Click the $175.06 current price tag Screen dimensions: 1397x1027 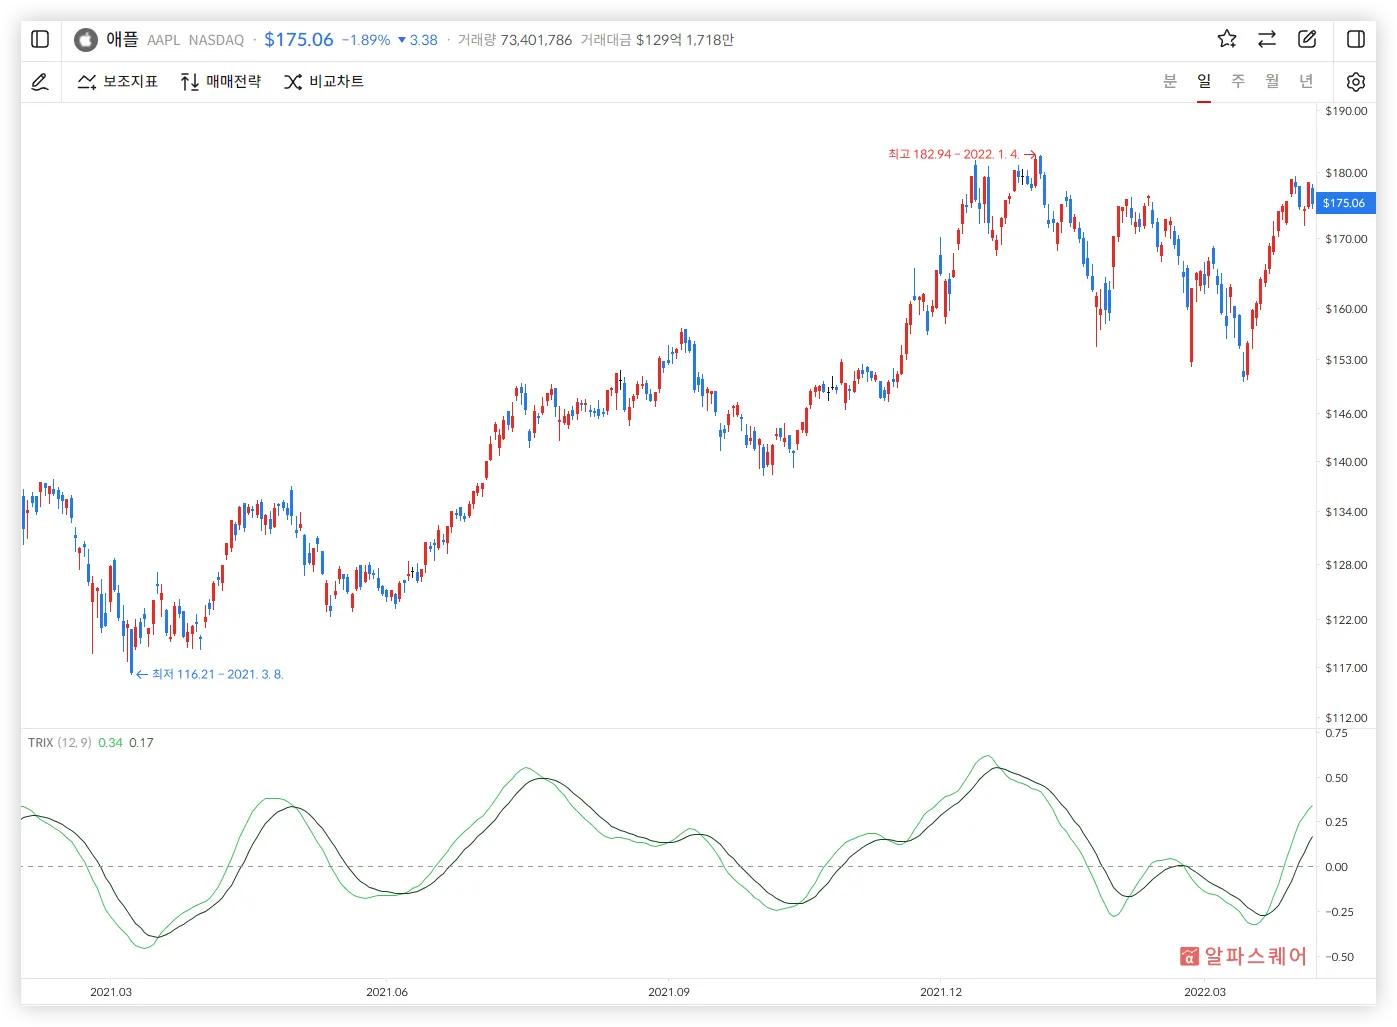point(1344,203)
